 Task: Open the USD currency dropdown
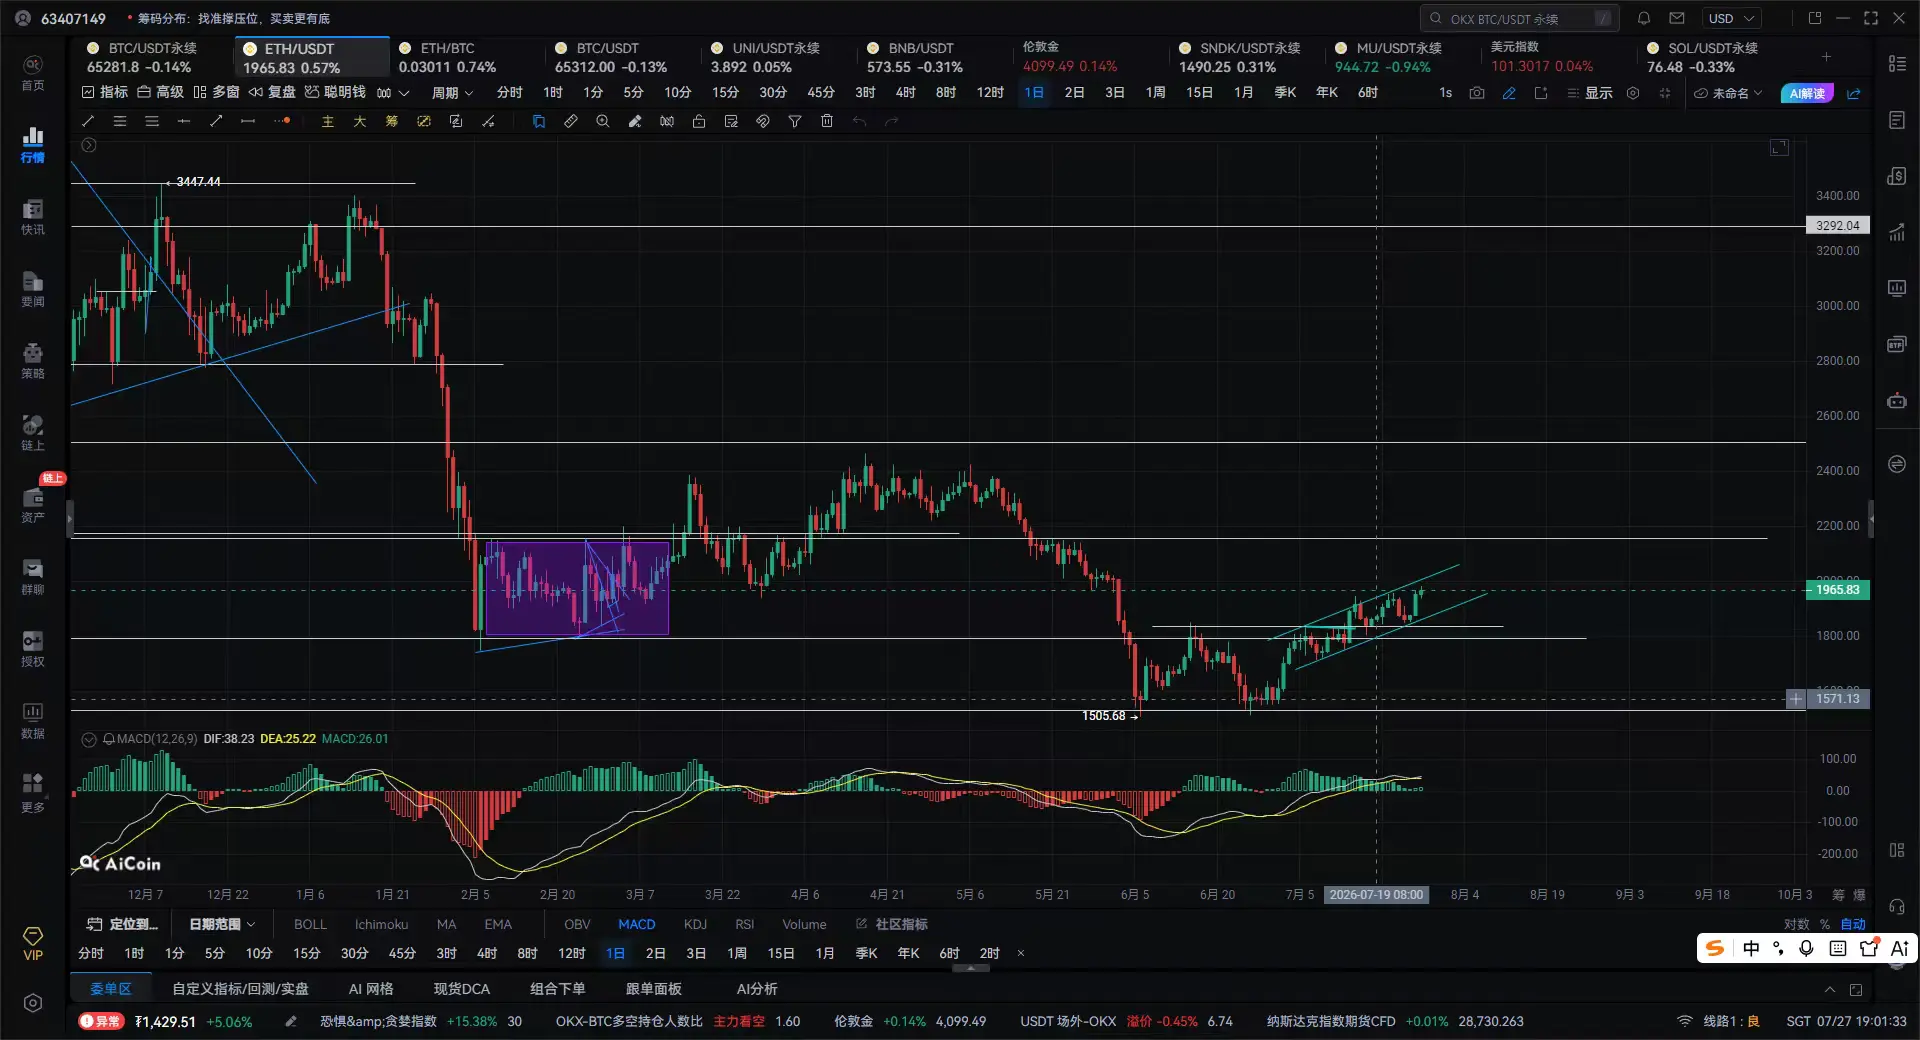pos(1731,18)
